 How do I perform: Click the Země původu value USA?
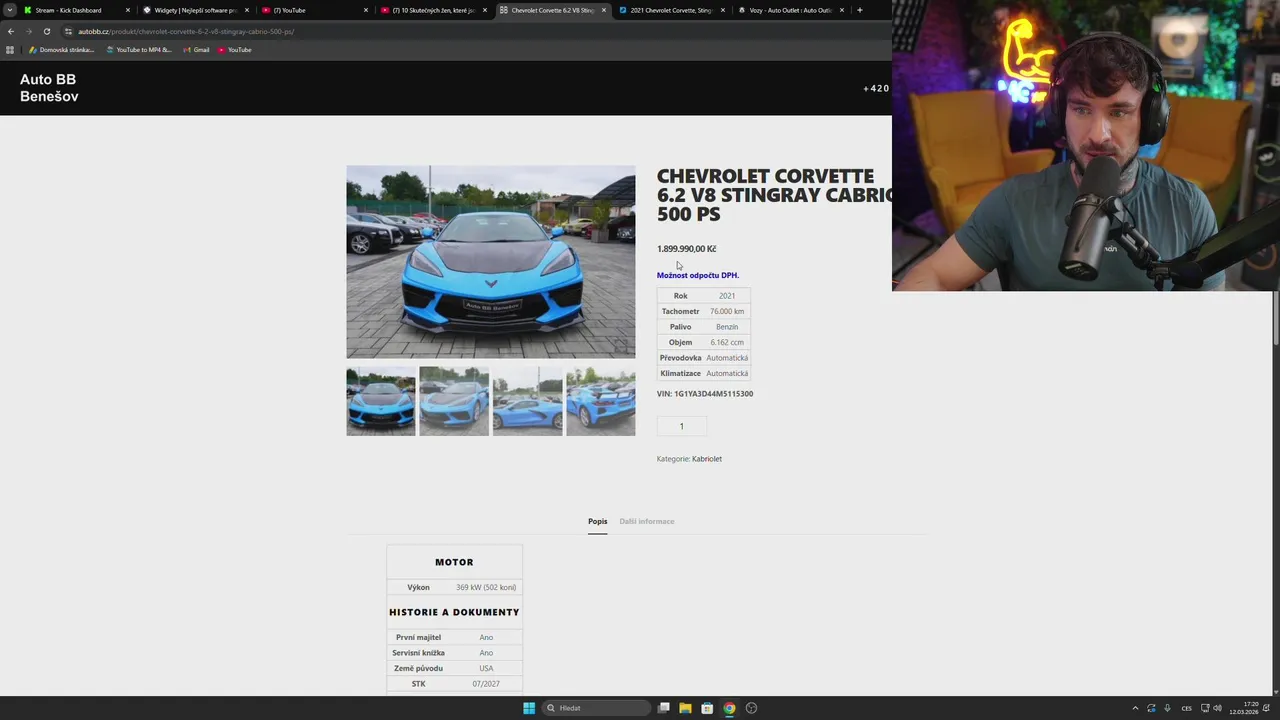[486, 668]
